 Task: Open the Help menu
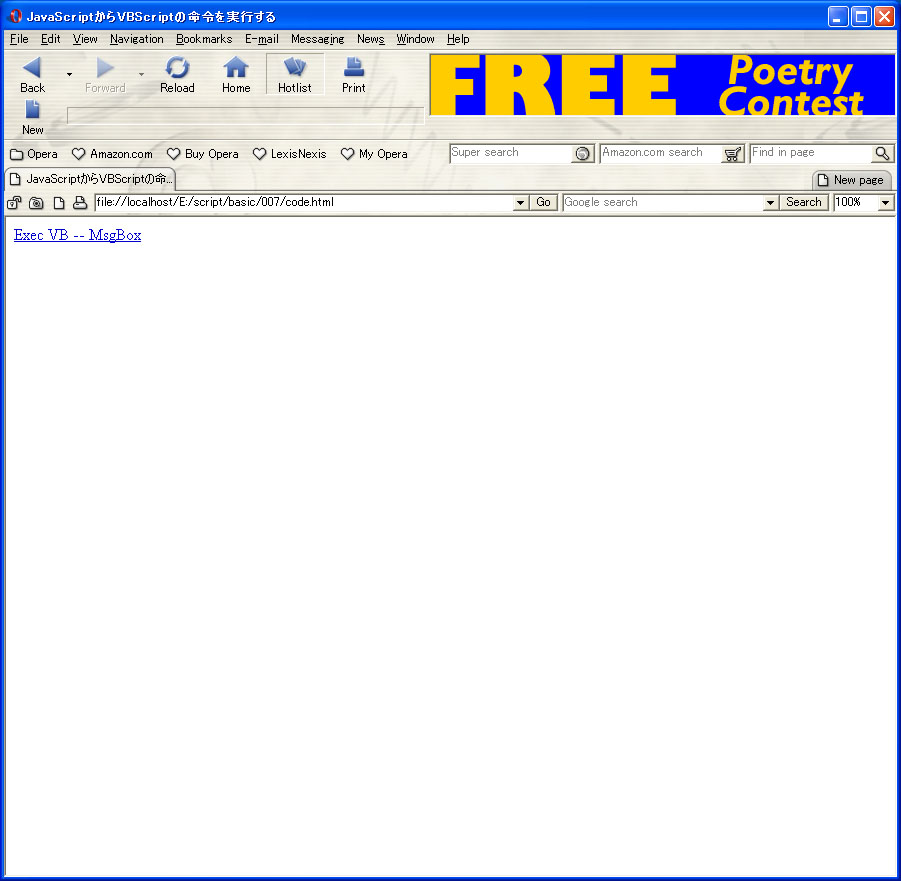pos(458,39)
